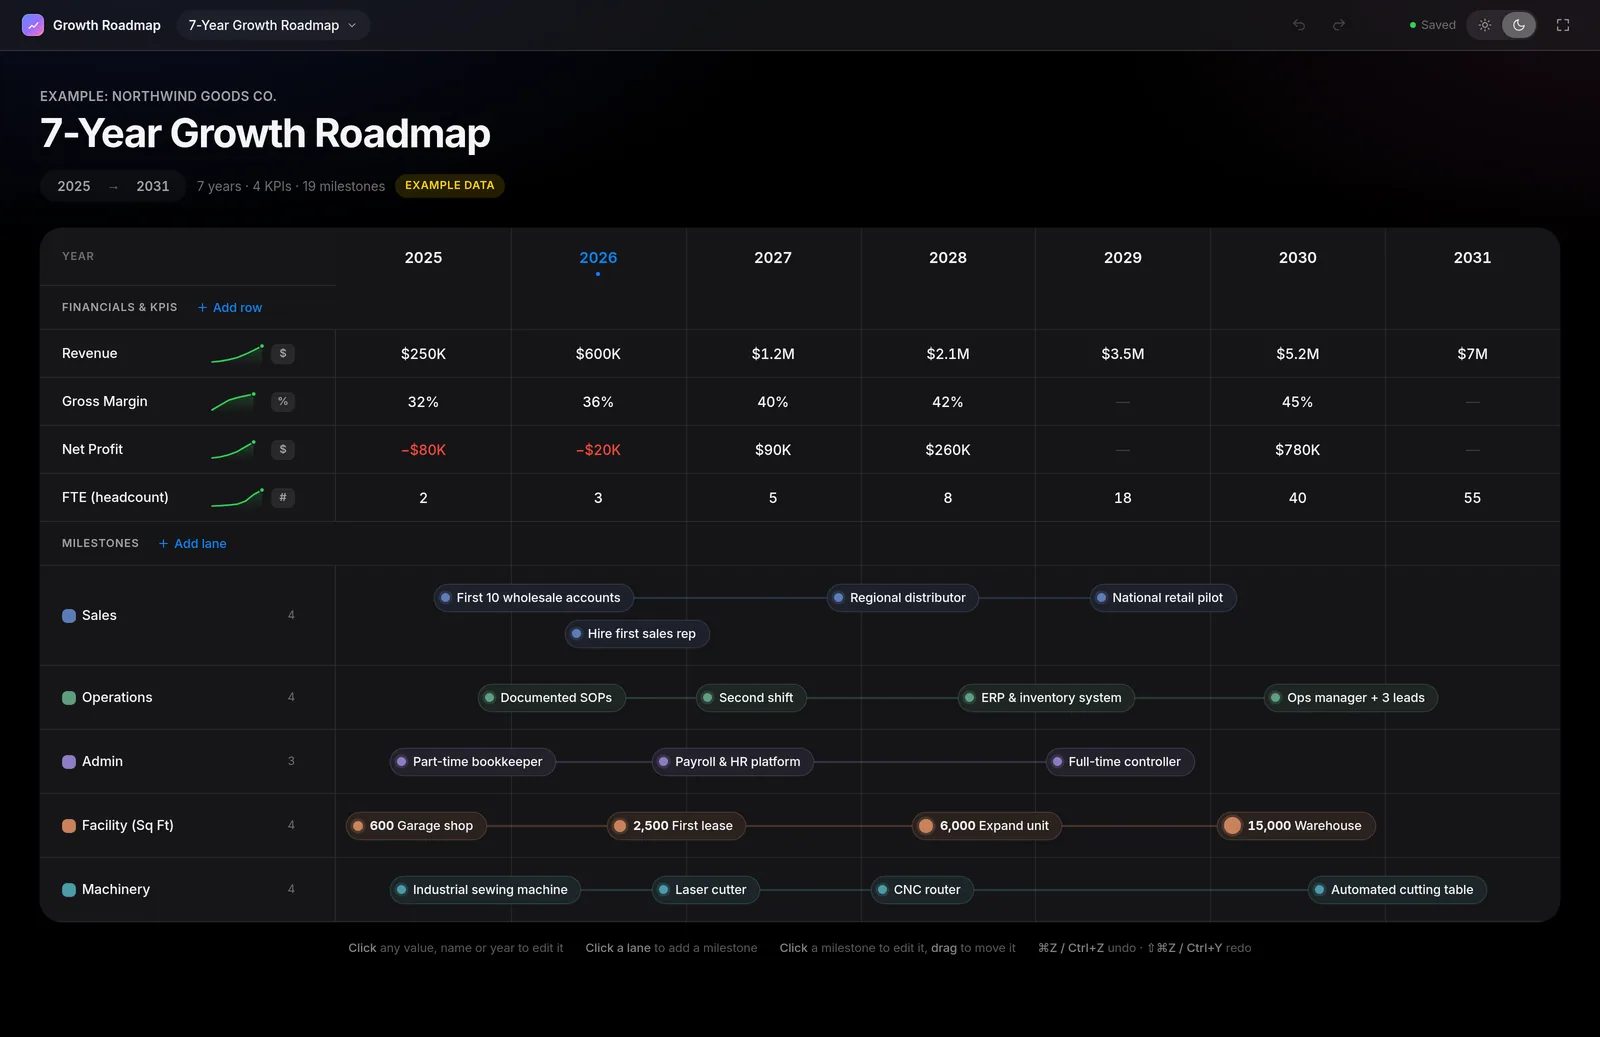
Task: Open CNC router milestone
Action: (922, 890)
